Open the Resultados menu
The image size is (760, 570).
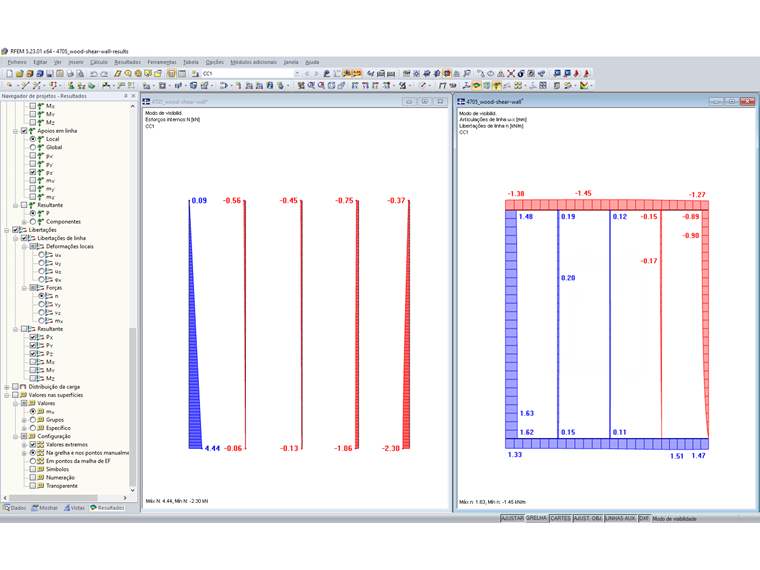tap(127, 62)
